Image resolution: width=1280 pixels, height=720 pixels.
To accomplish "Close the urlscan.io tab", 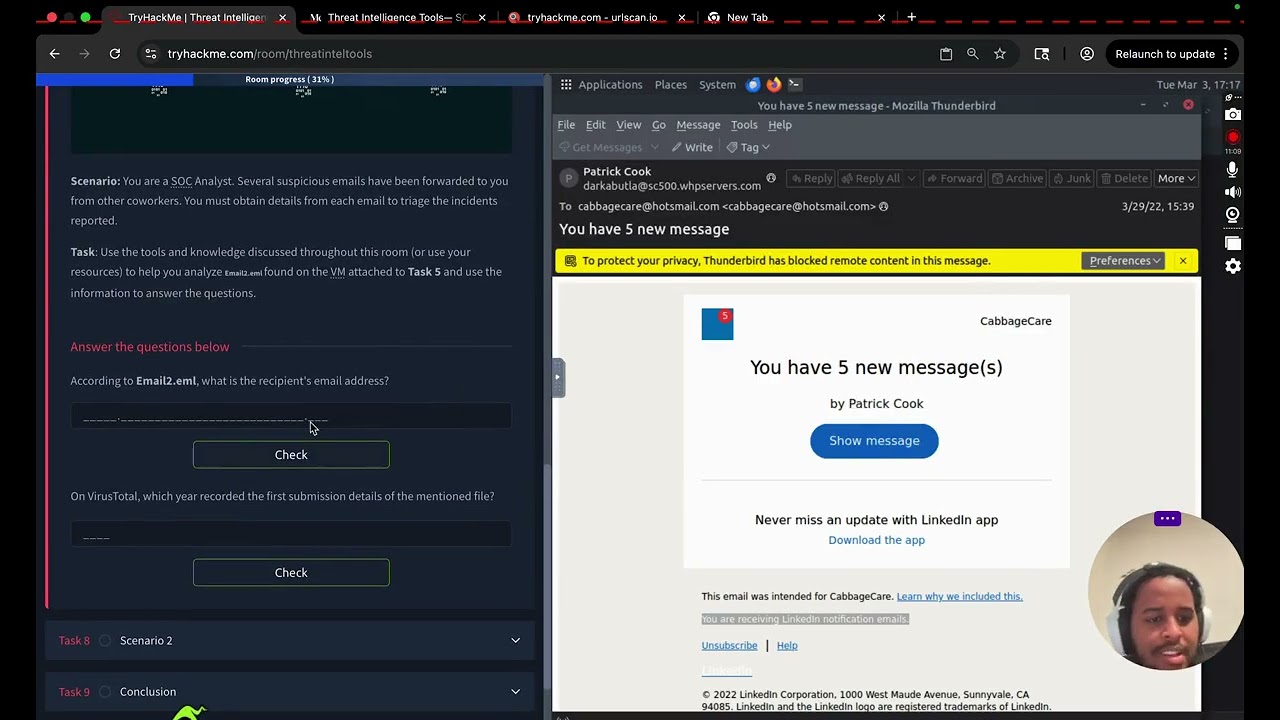I will (682, 17).
